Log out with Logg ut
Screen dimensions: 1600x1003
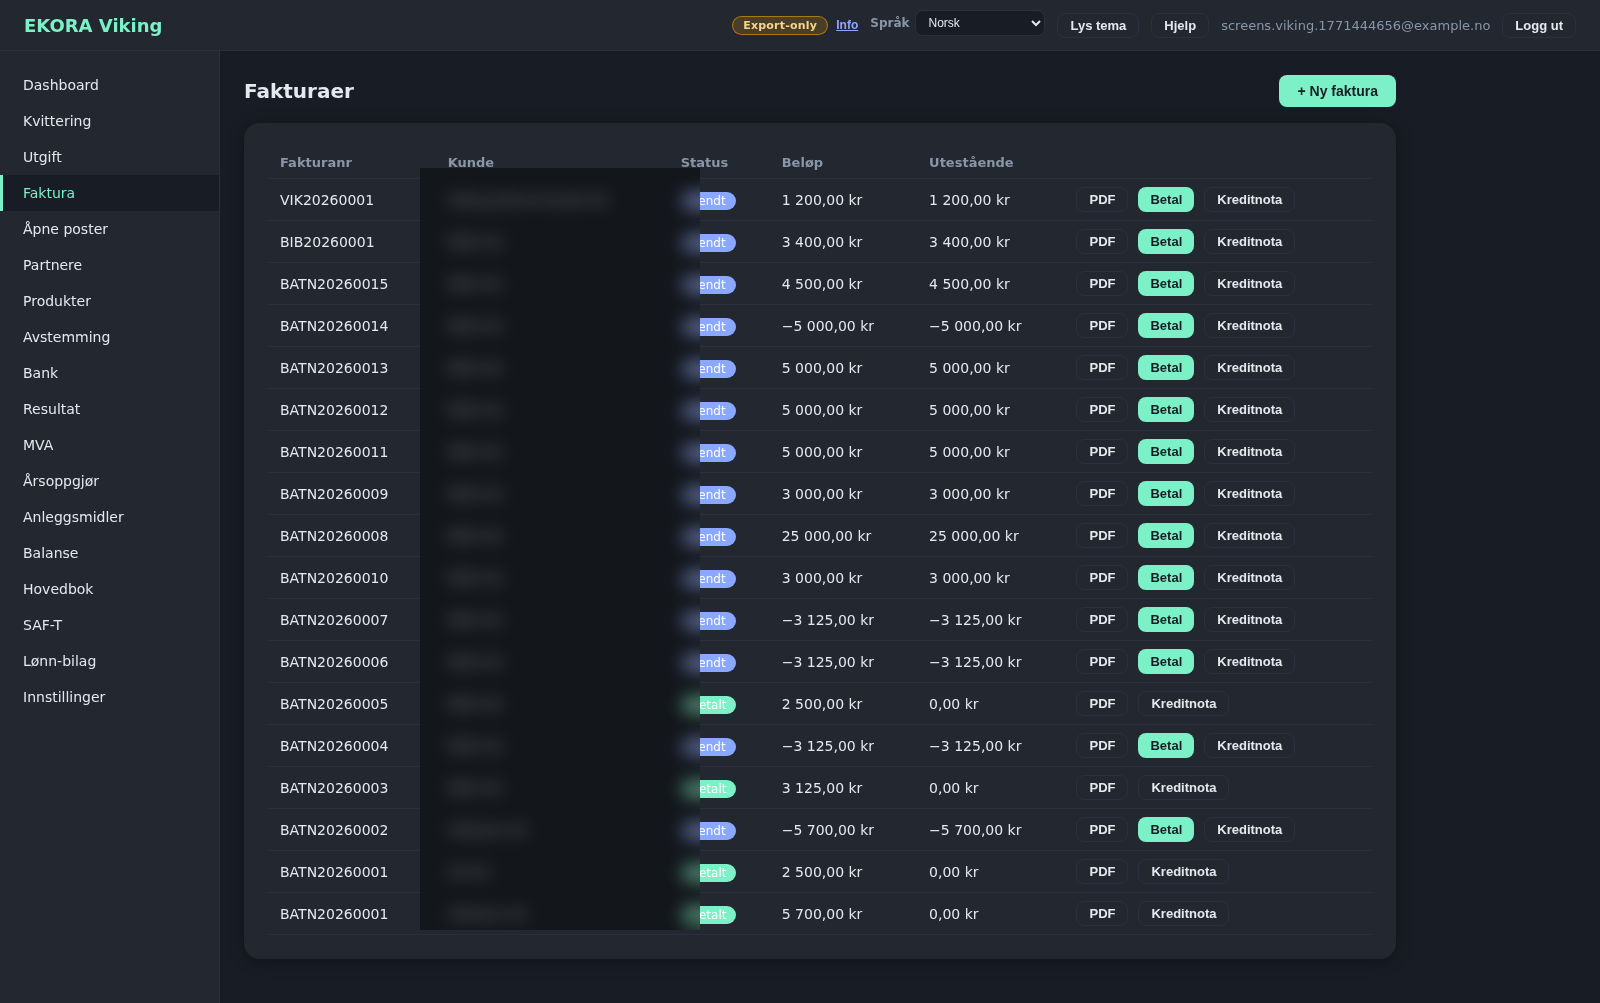pos(1537,26)
